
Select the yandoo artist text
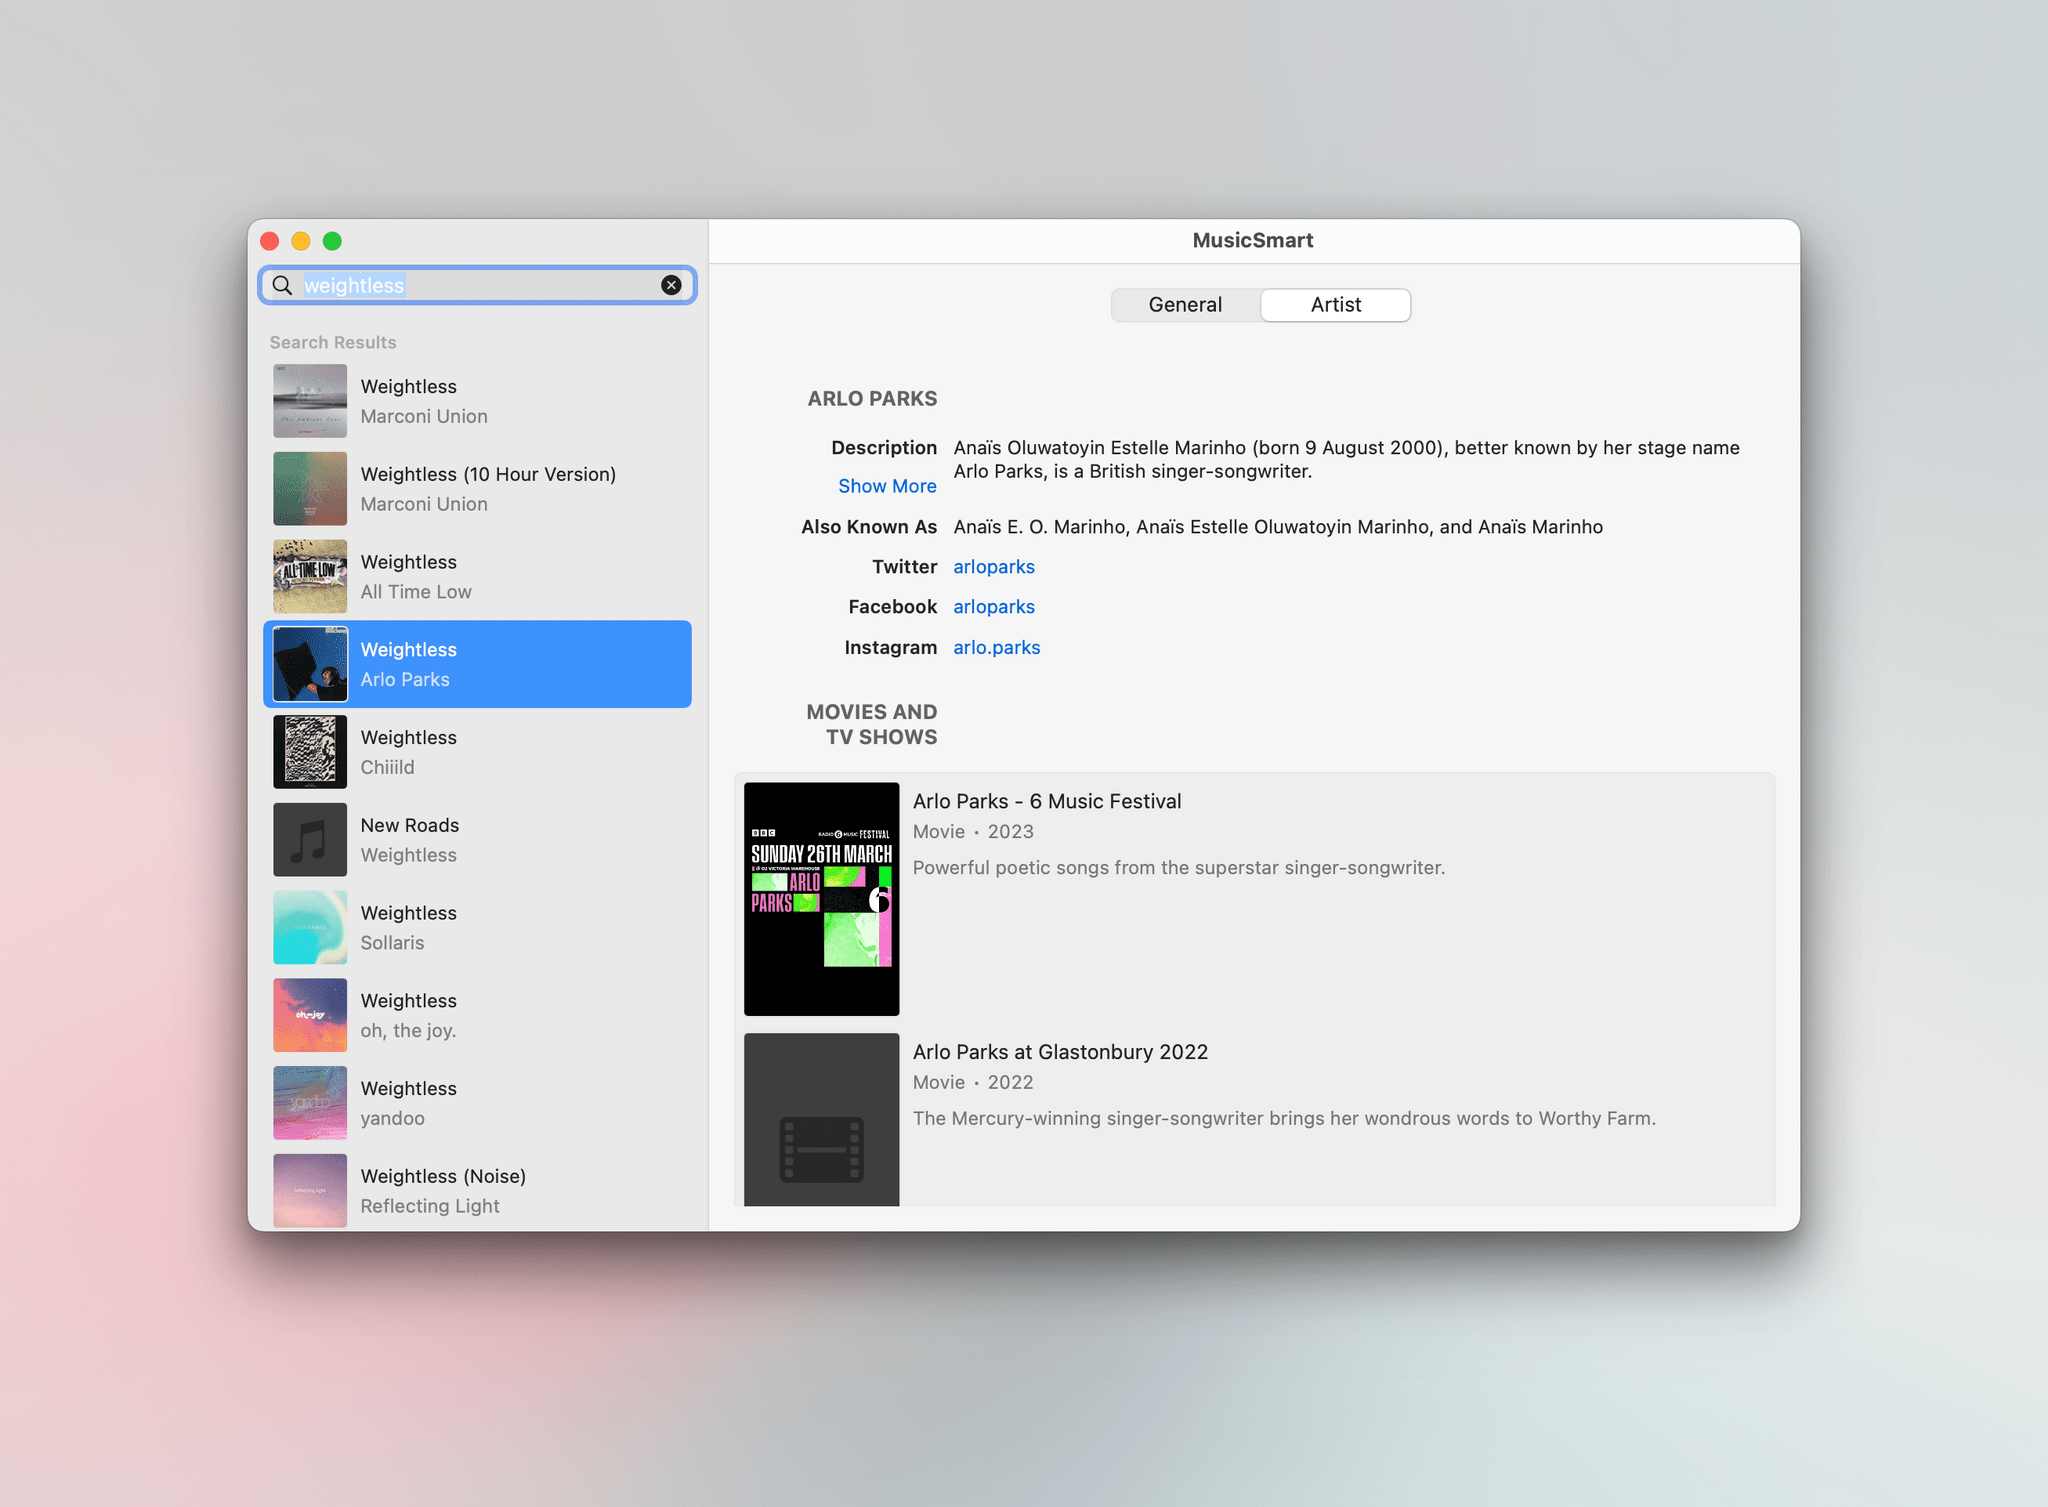(392, 1118)
